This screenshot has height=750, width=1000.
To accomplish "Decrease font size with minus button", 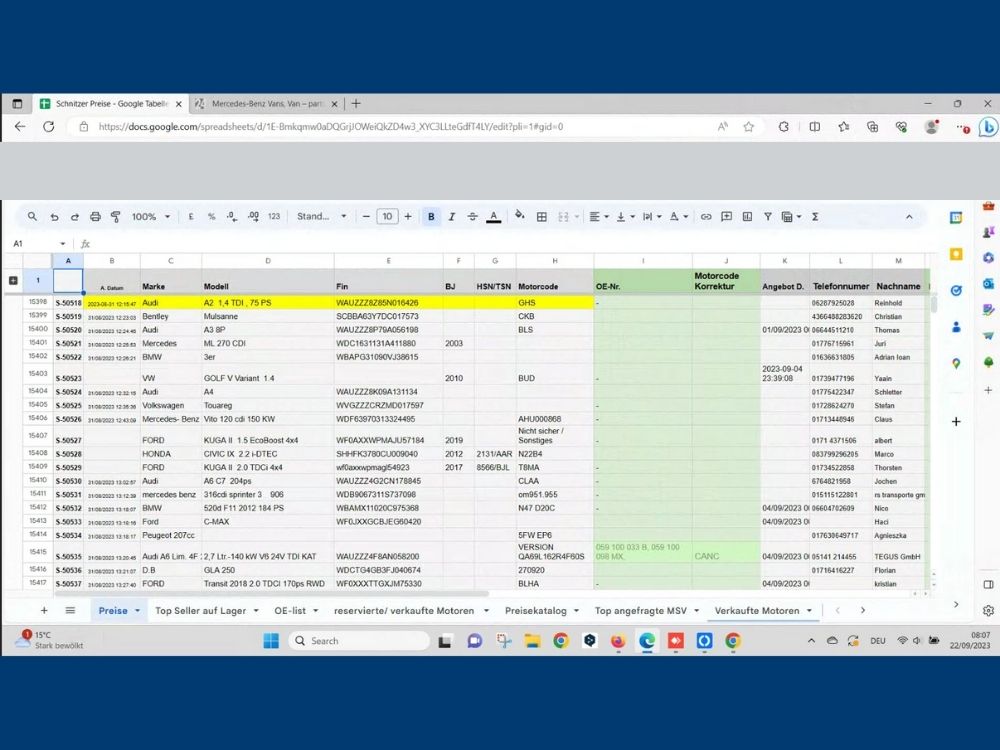I will pos(366,217).
